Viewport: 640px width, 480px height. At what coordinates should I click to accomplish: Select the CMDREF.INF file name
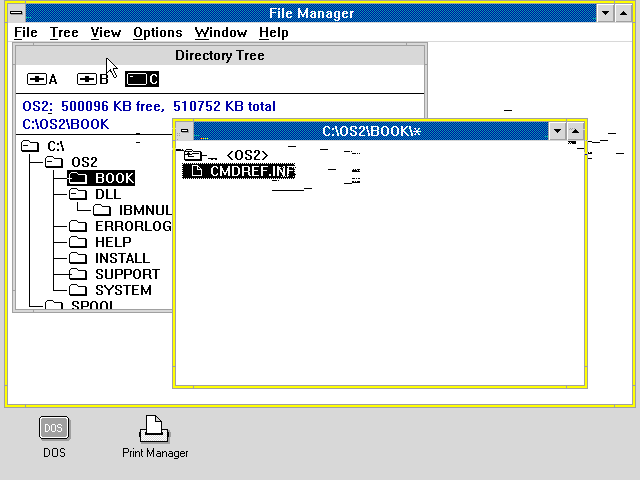252,171
